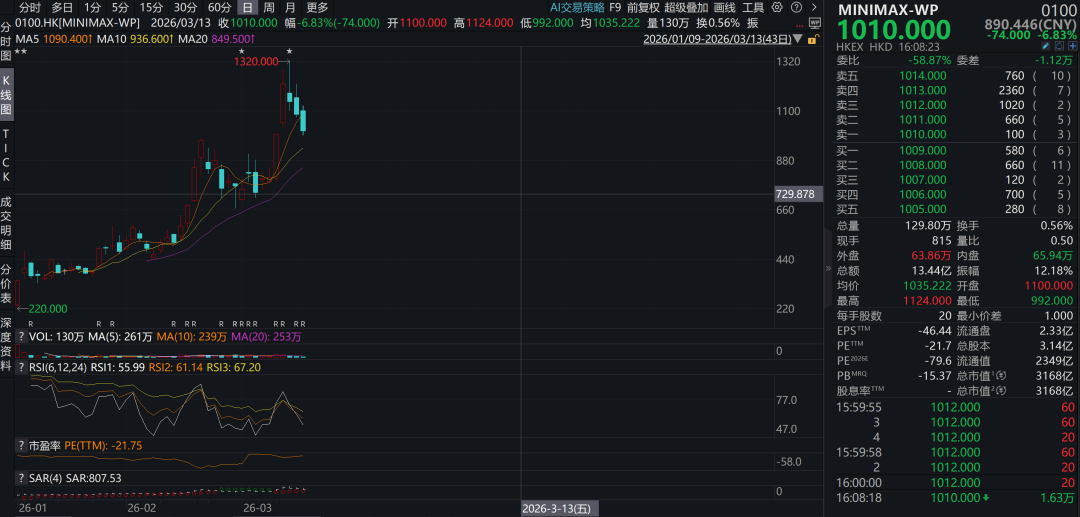Open help for the SAR(4) indicator
1080x517 pixels.
point(21,478)
